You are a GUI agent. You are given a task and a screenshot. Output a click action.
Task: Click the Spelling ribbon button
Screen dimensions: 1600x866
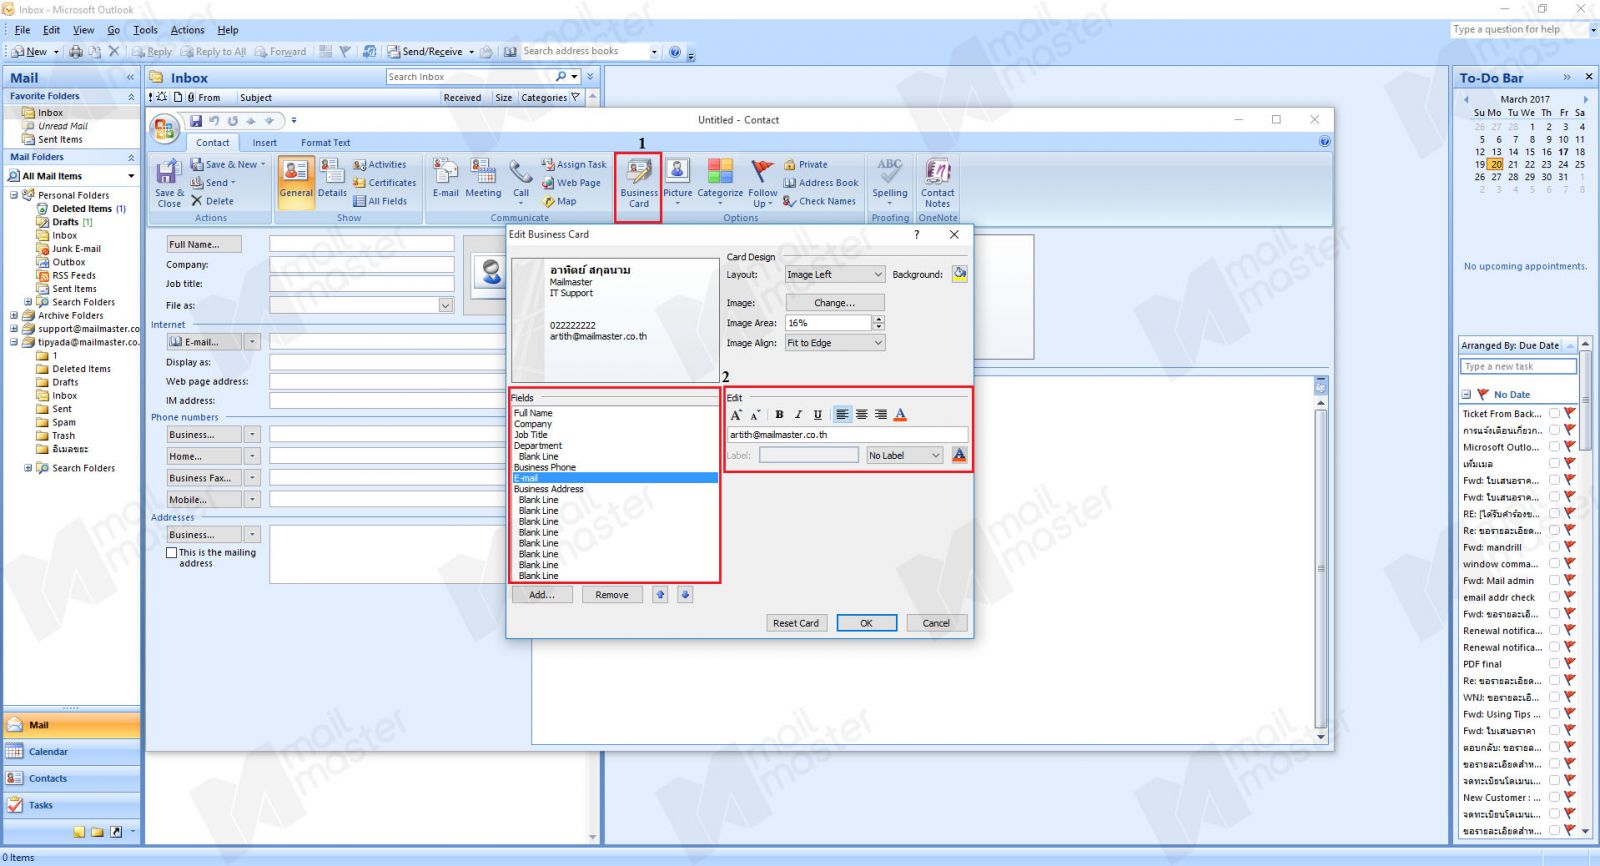click(889, 181)
